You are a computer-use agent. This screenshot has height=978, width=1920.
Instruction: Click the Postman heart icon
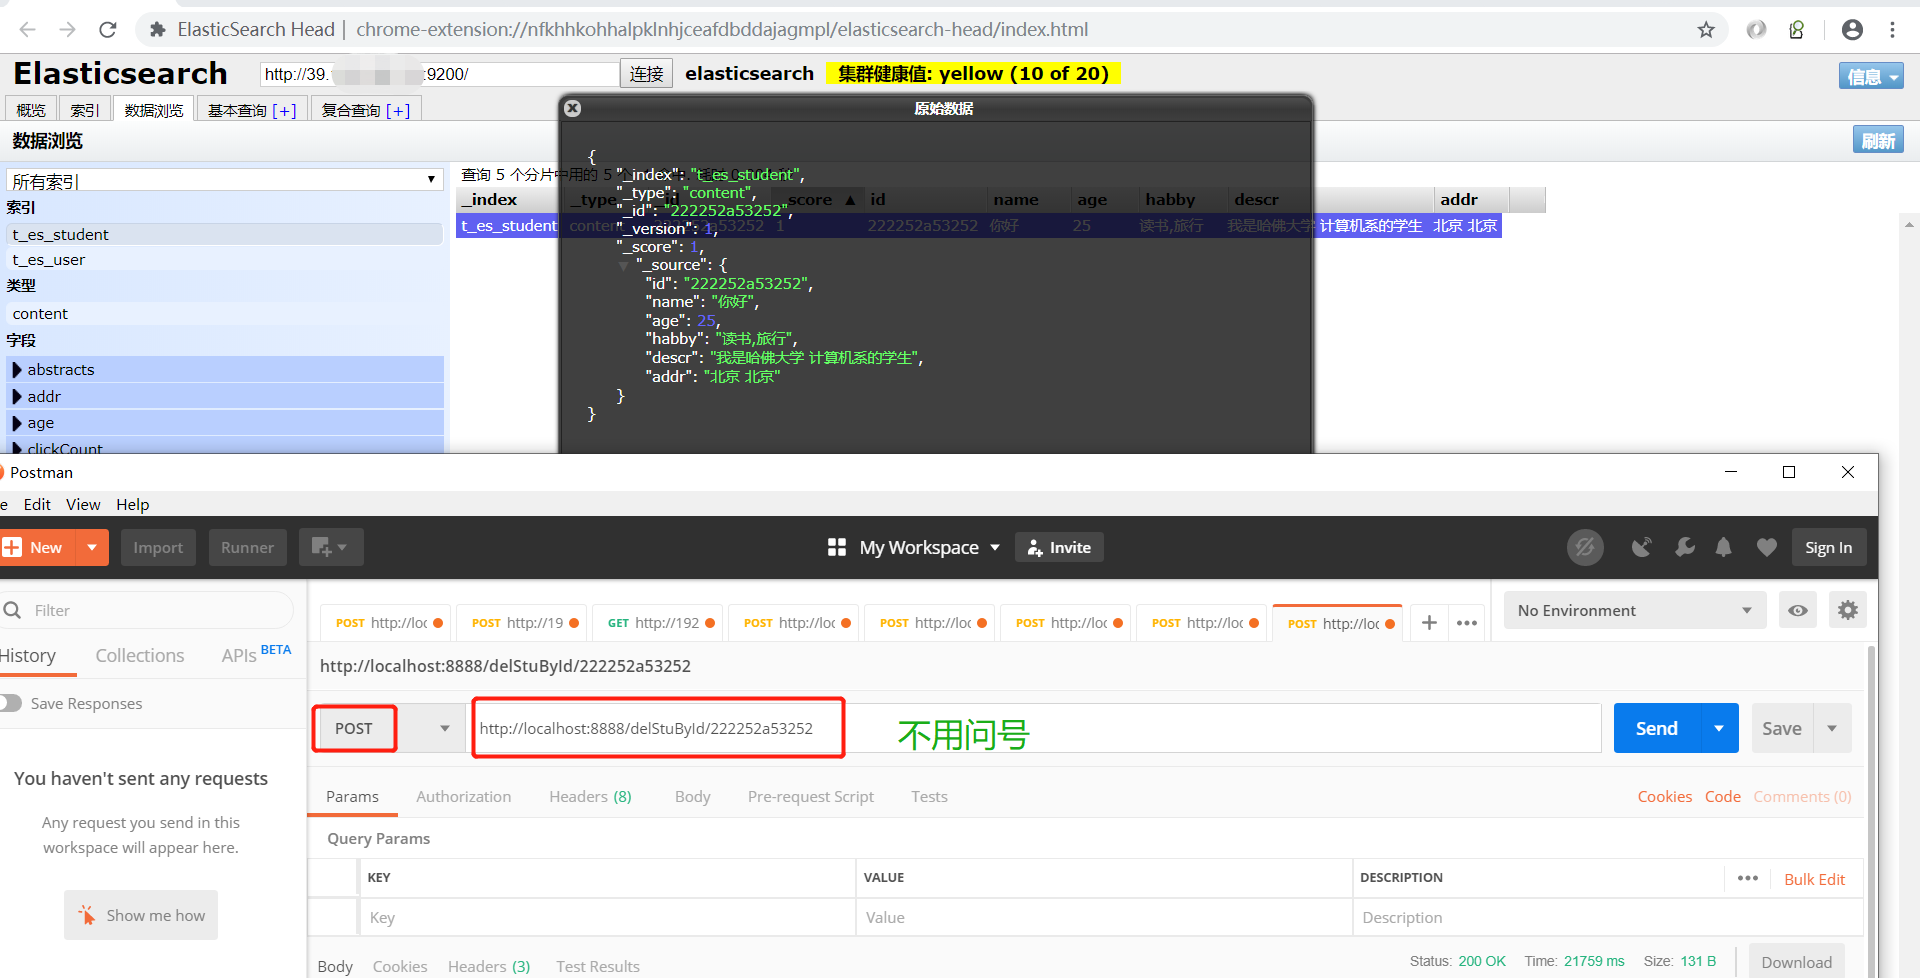(1767, 547)
